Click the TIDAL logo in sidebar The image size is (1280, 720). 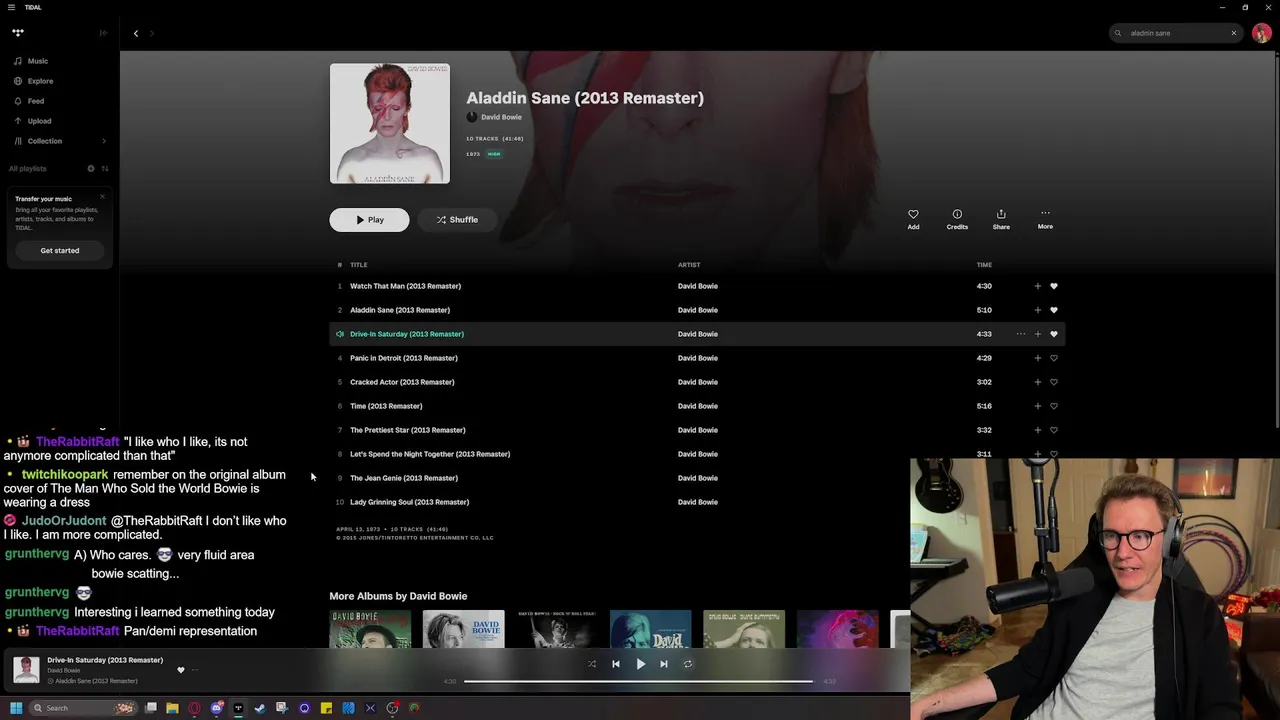(x=17, y=33)
